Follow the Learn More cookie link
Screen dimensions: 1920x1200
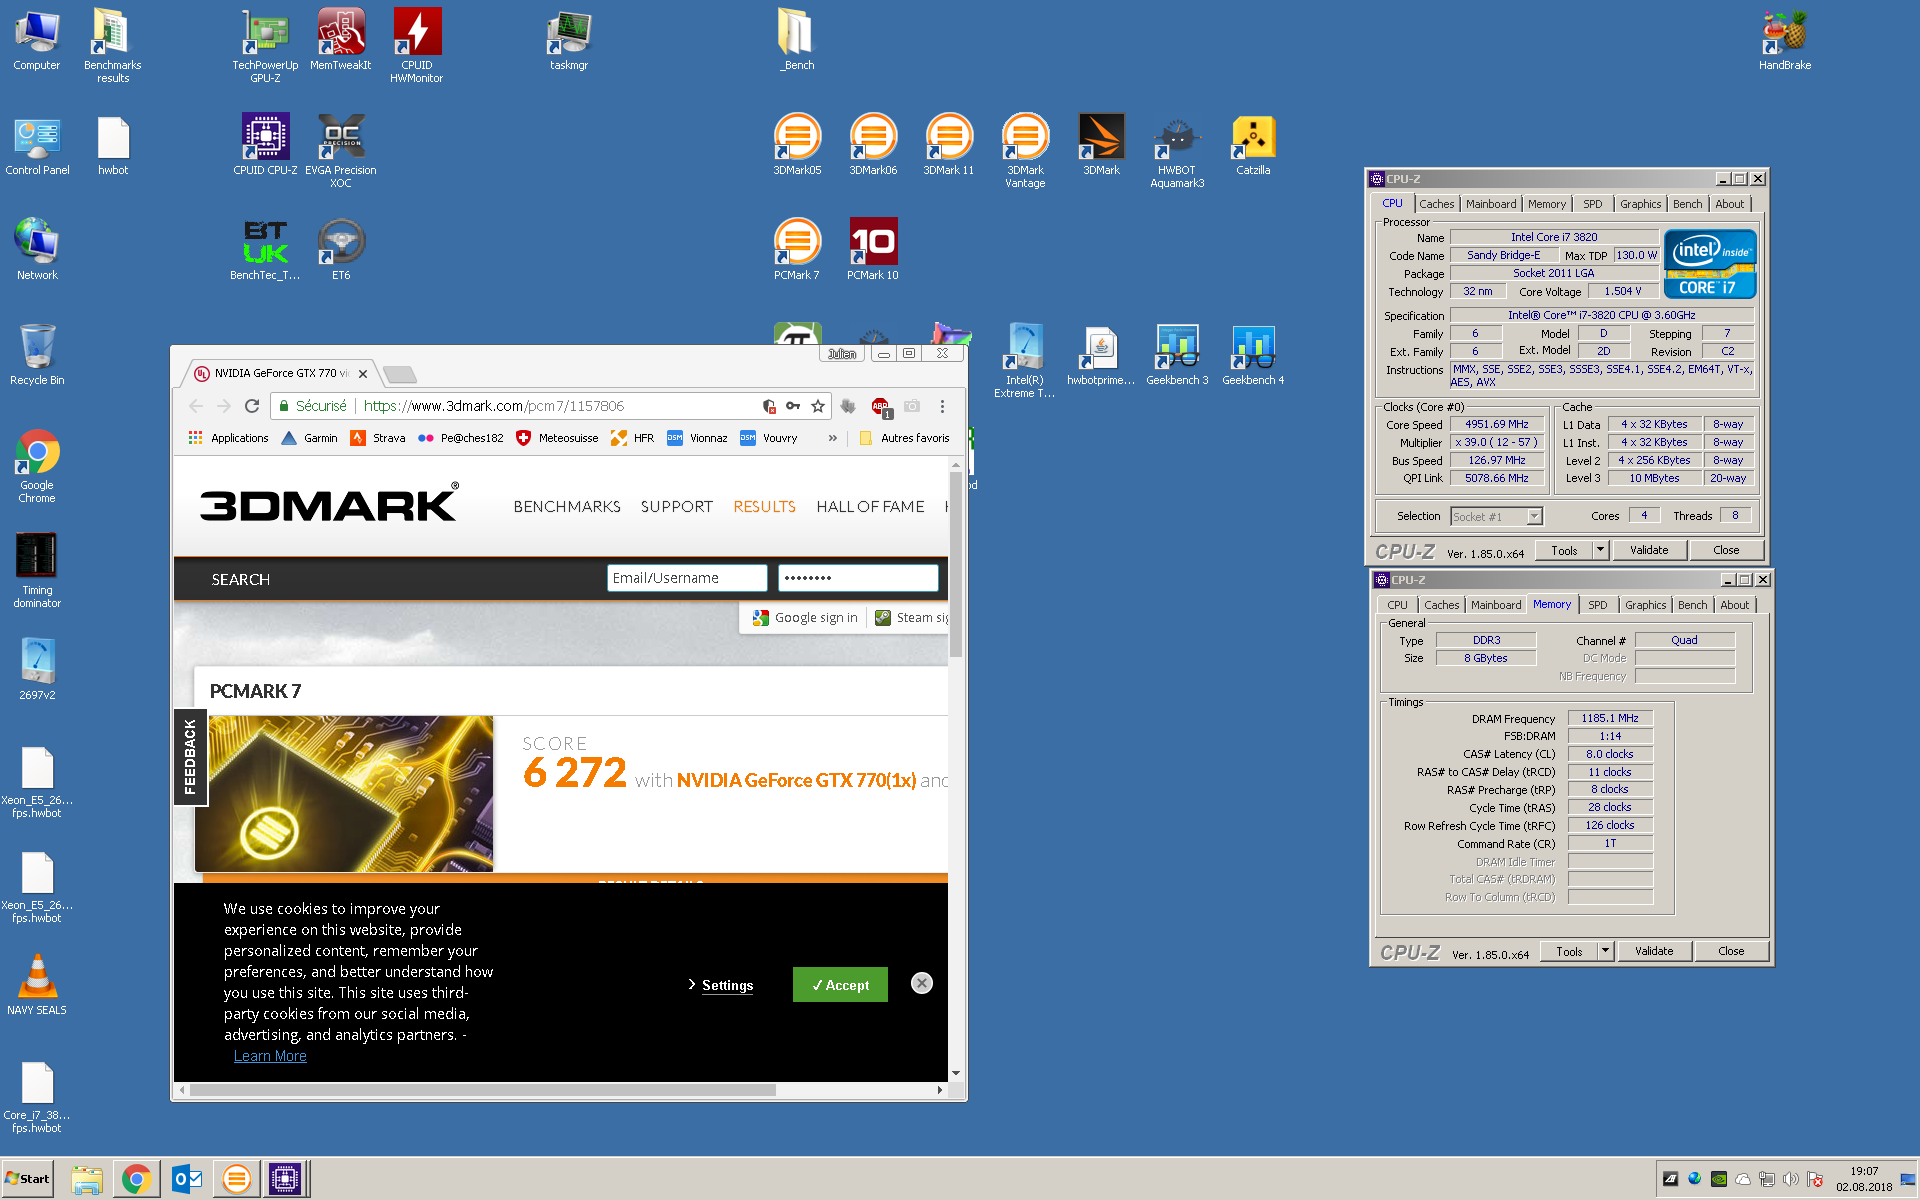click(270, 1056)
